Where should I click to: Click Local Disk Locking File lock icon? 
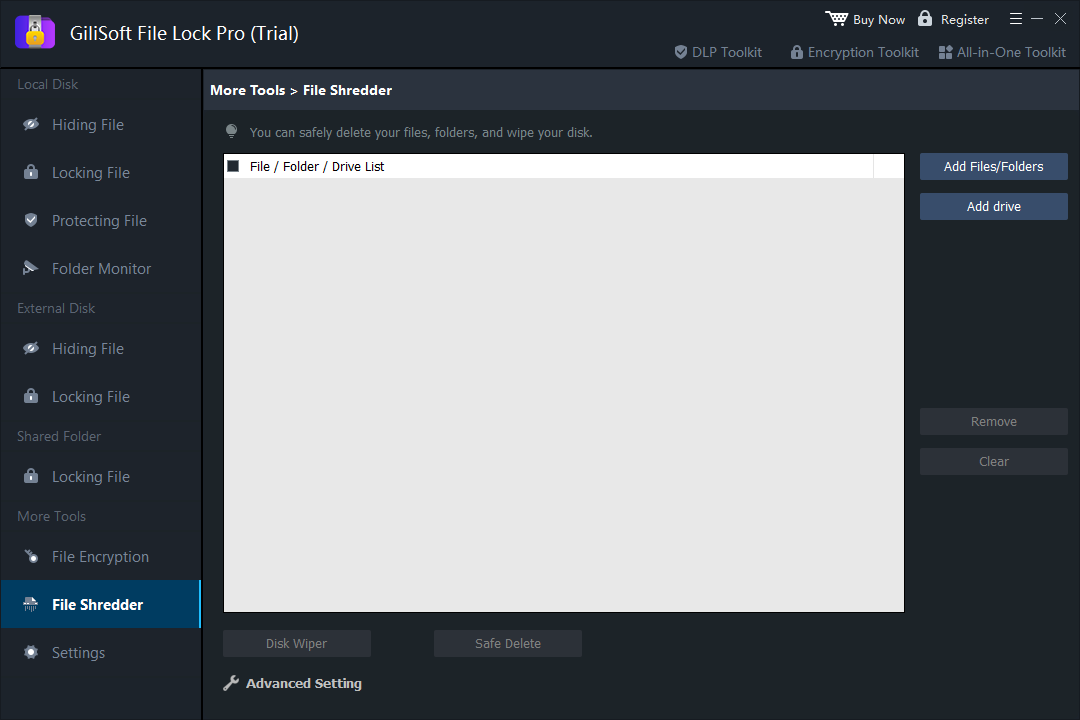pyautogui.click(x=31, y=172)
